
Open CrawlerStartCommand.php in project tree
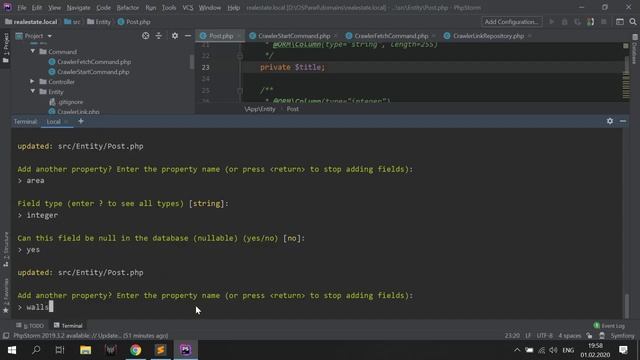click(89, 72)
